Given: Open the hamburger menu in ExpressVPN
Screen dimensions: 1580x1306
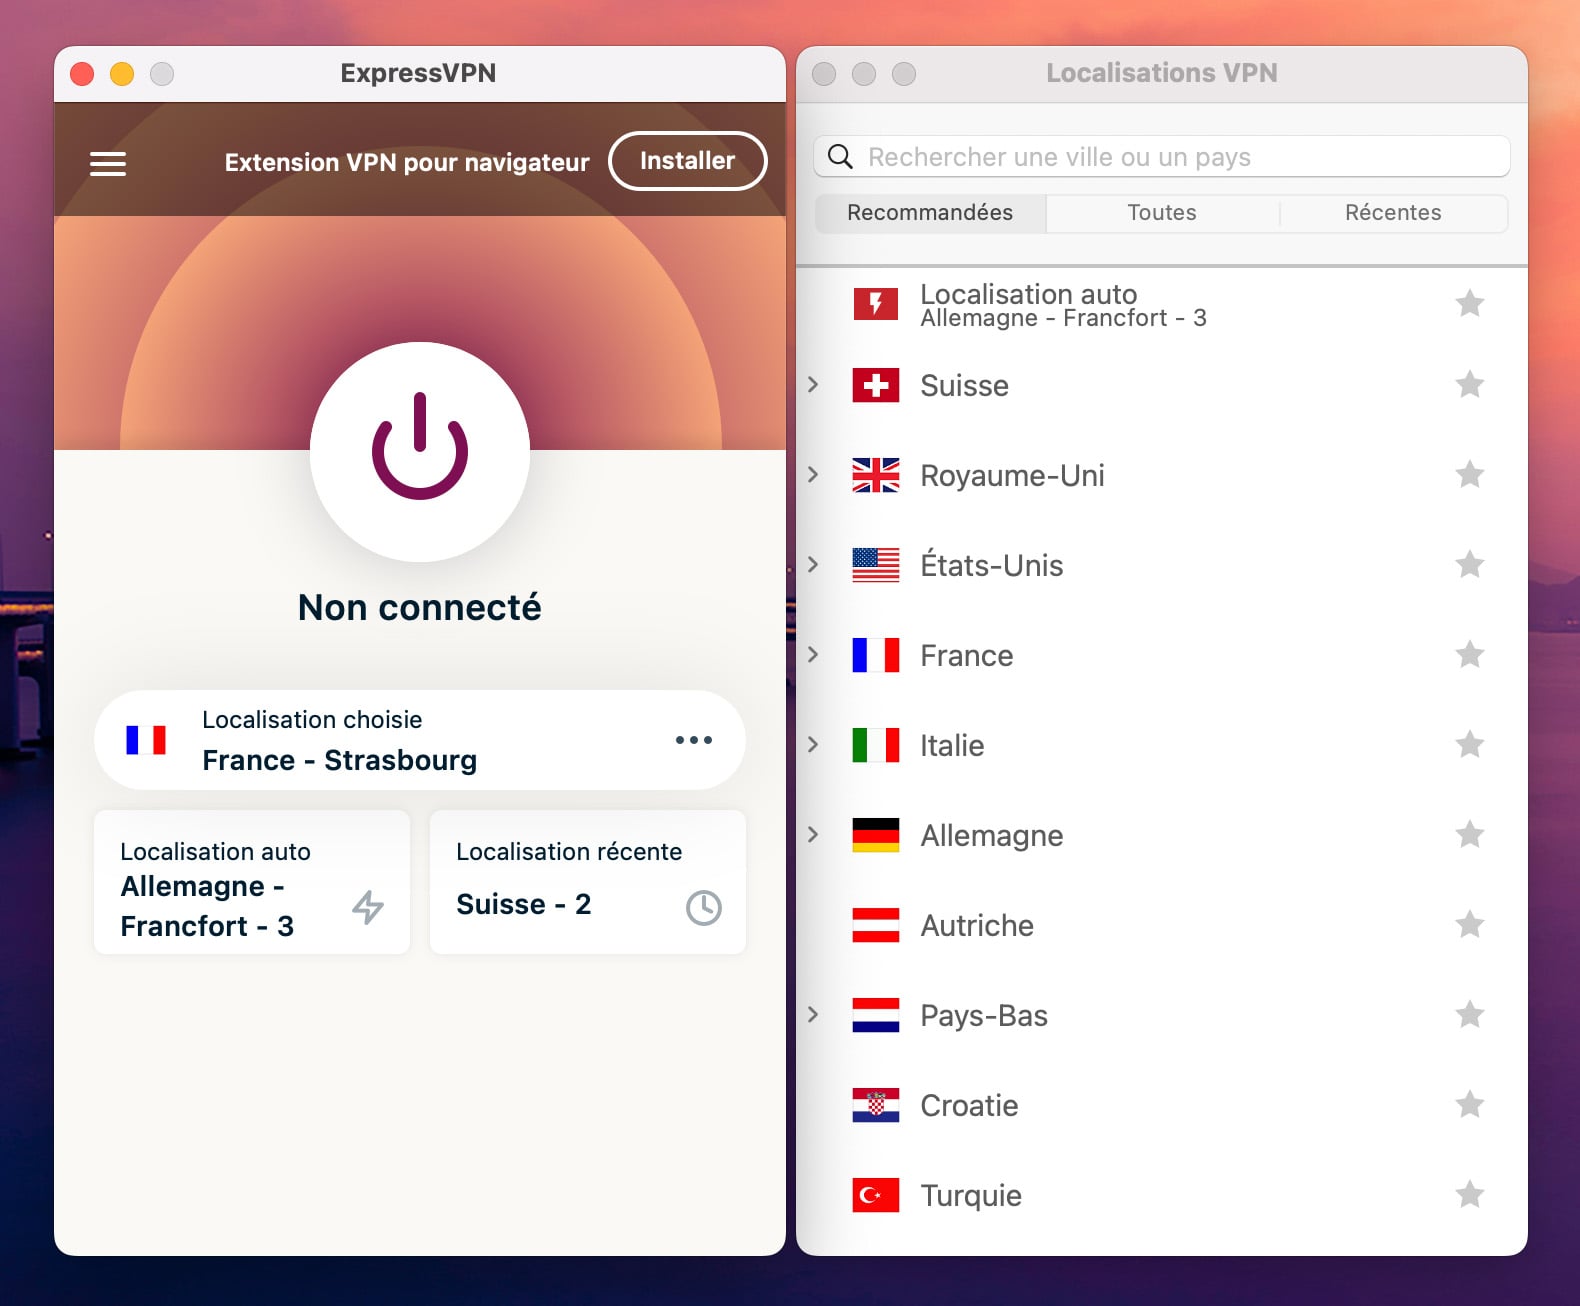Looking at the screenshot, I should [108, 163].
